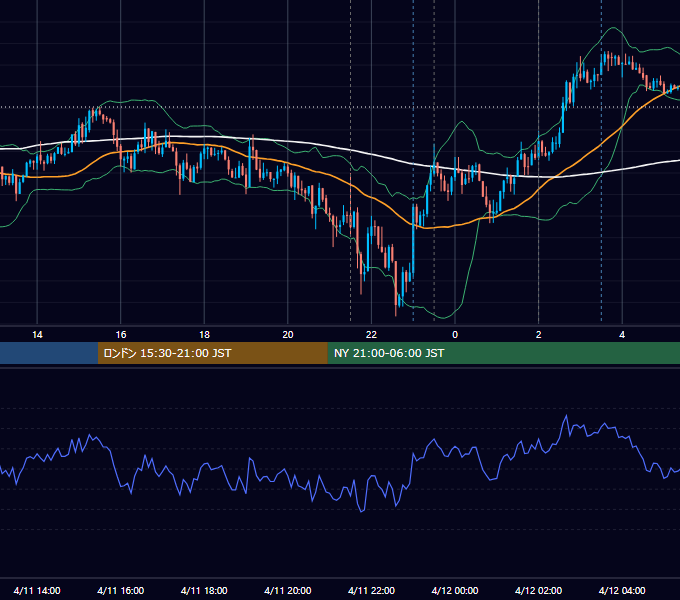The image size is (680, 600).
Task: Click the 4/11 20:00 time label
Action: click(x=288, y=590)
